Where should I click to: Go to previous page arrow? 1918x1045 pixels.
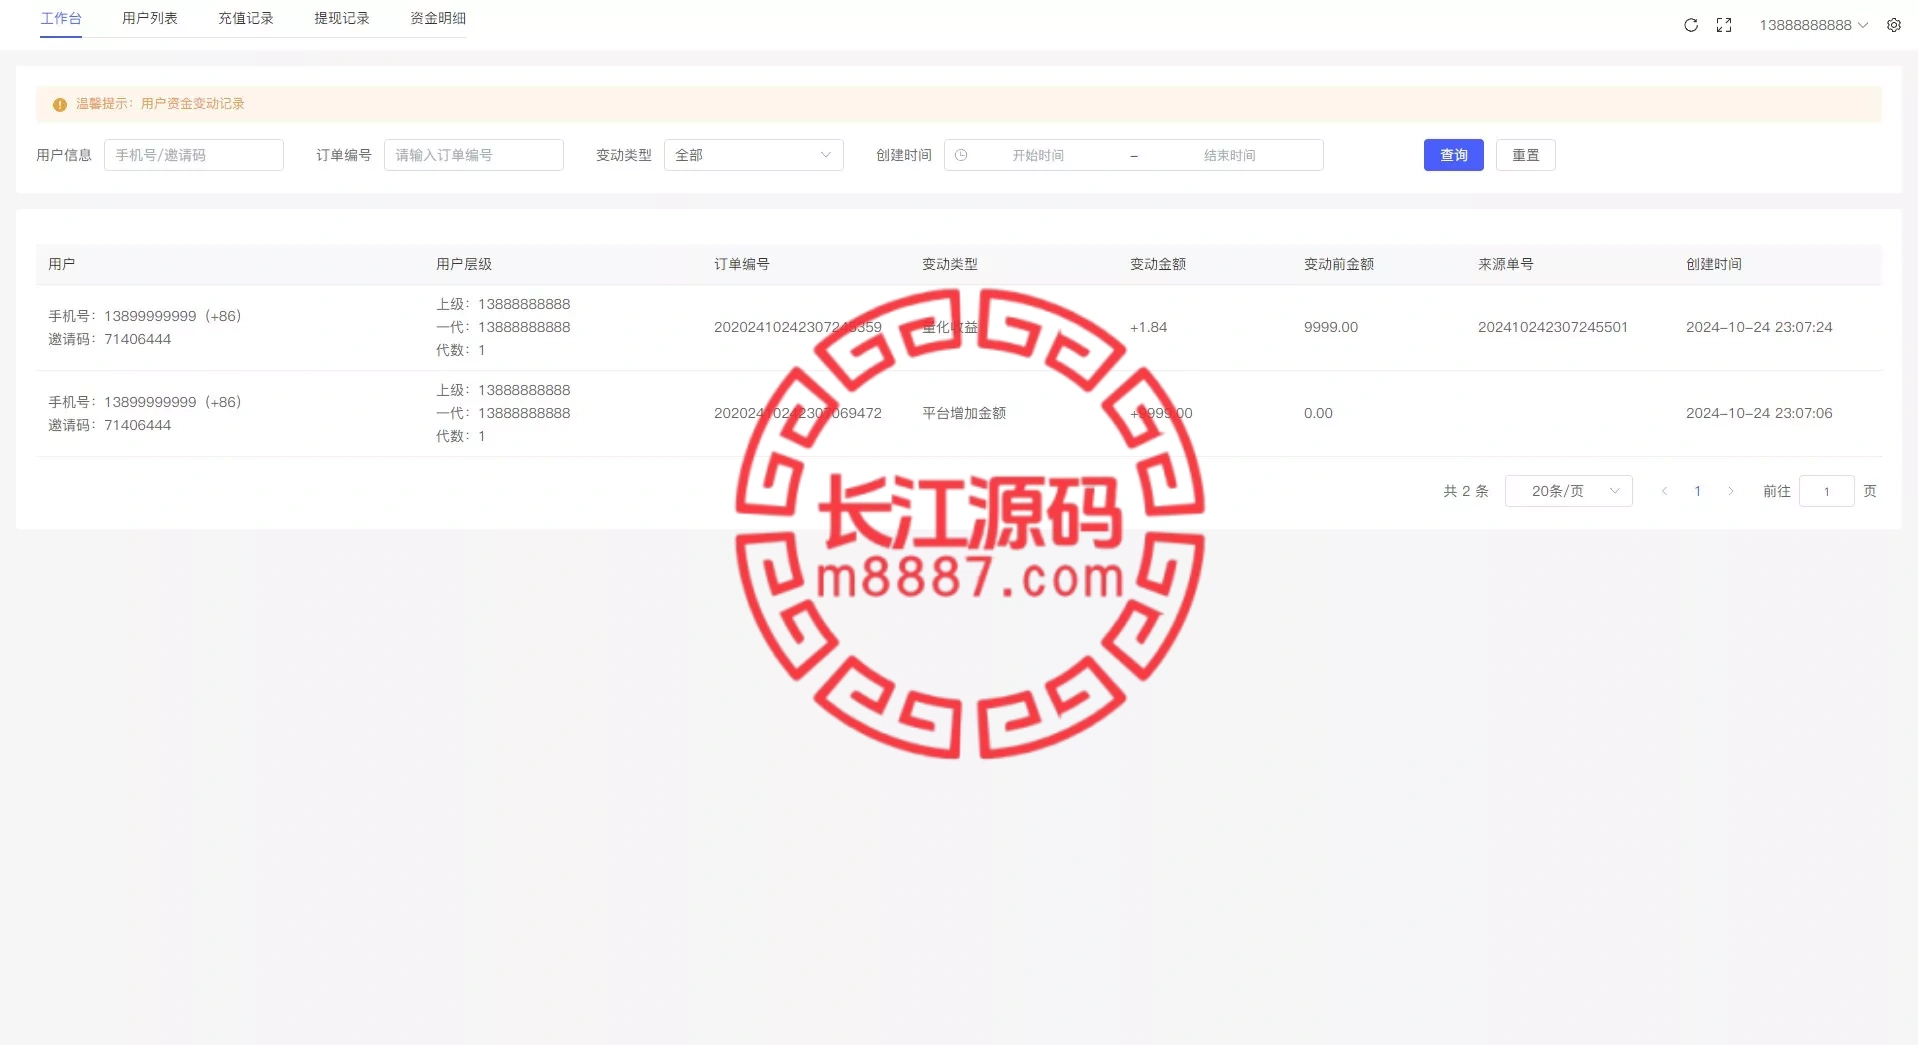tap(1664, 491)
